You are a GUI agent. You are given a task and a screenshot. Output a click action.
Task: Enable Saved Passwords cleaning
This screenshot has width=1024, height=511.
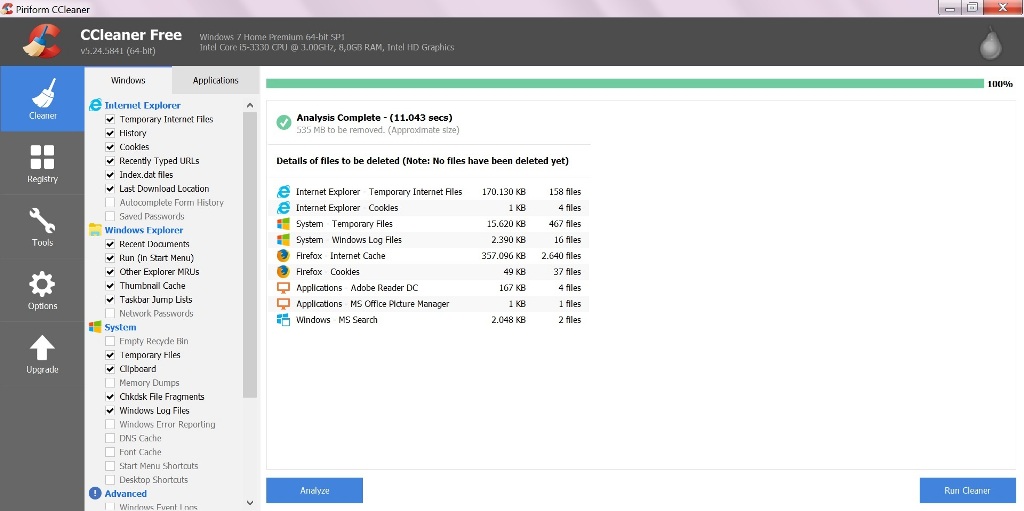pyautogui.click(x=110, y=216)
